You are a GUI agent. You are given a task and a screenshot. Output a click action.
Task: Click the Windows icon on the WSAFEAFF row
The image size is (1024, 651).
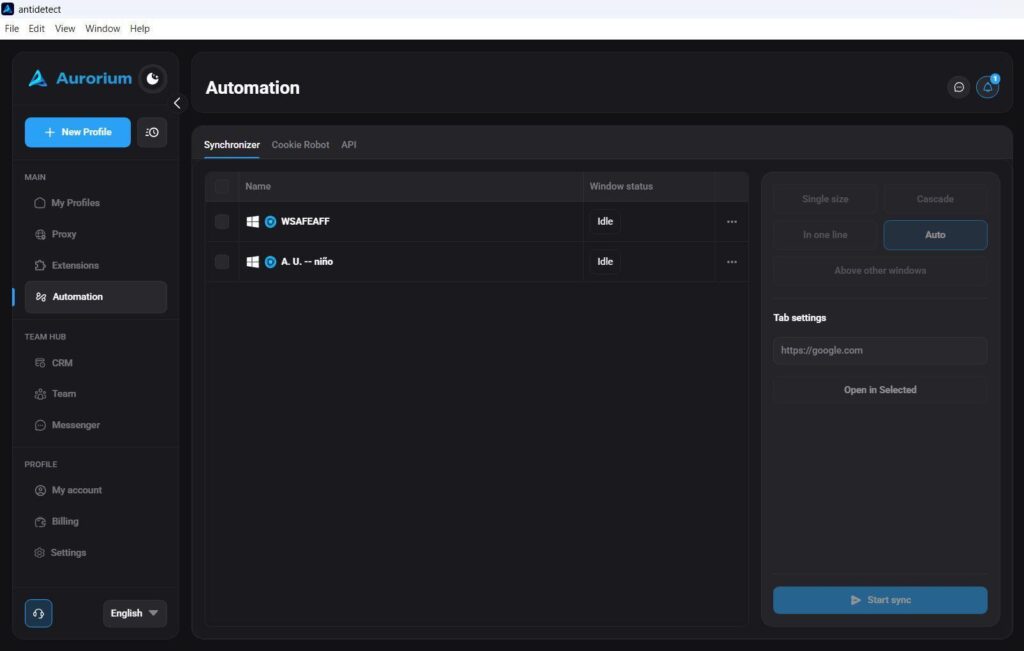252,221
